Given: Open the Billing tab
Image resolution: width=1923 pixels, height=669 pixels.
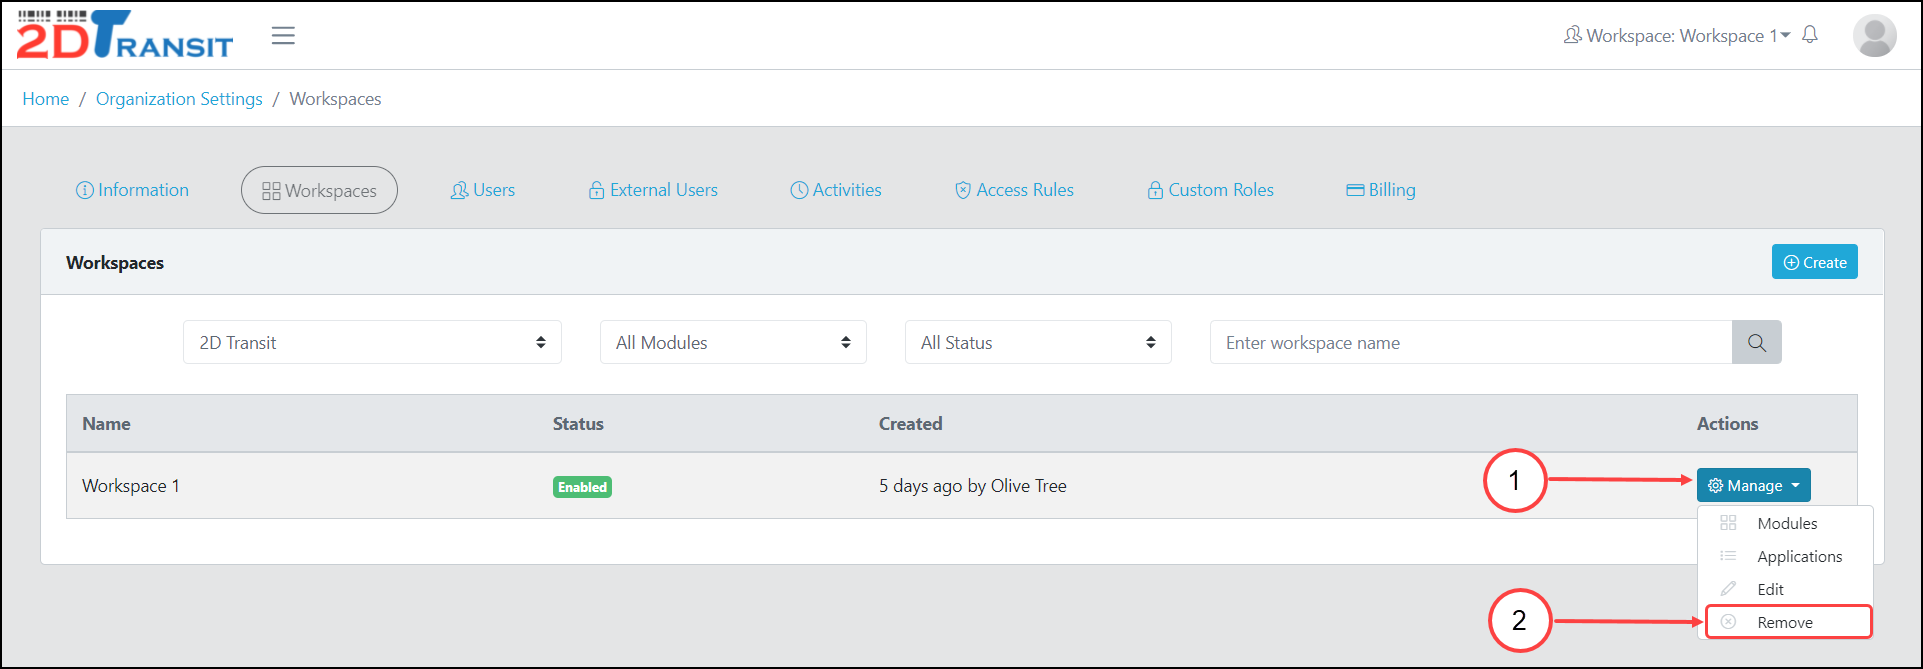Looking at the screenshot, I should [x=1380, y=190].
